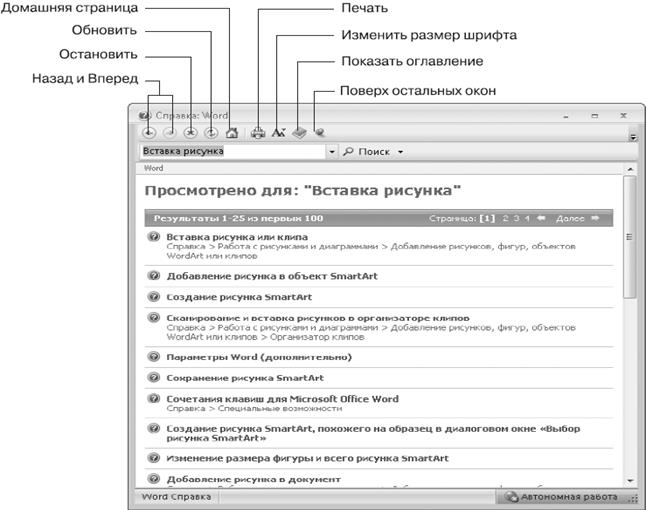Change font size icon
646x510 pixels.
coord(279,133)
